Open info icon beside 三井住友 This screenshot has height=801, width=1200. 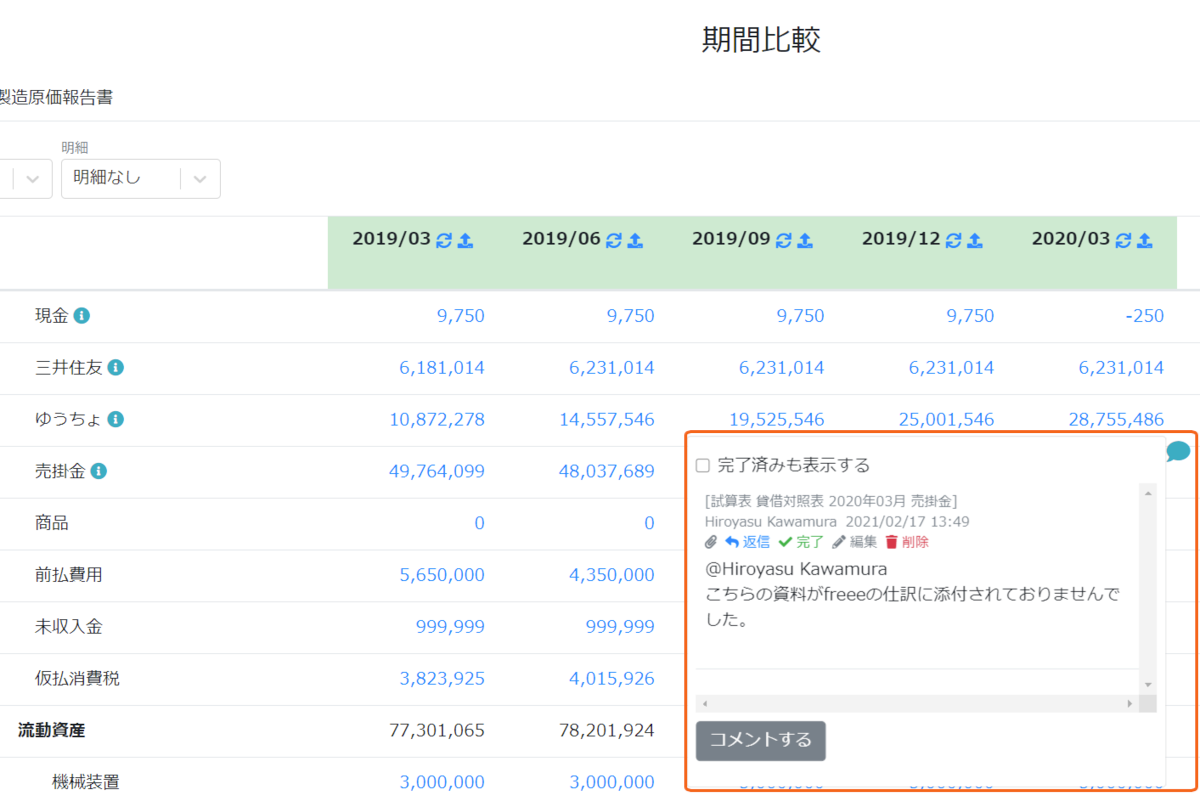click(116, 368)
